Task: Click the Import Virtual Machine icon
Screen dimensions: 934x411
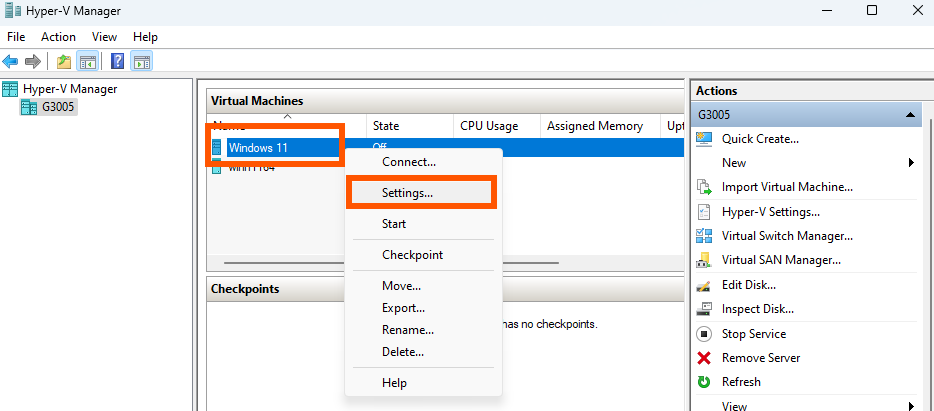Action: (x=704, y=187)
